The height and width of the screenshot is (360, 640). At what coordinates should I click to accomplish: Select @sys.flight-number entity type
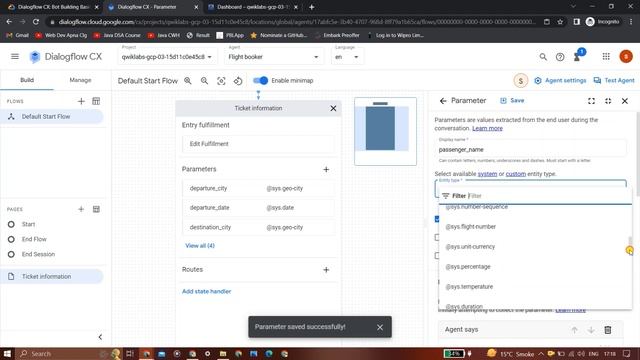click(x=535, y=227)
